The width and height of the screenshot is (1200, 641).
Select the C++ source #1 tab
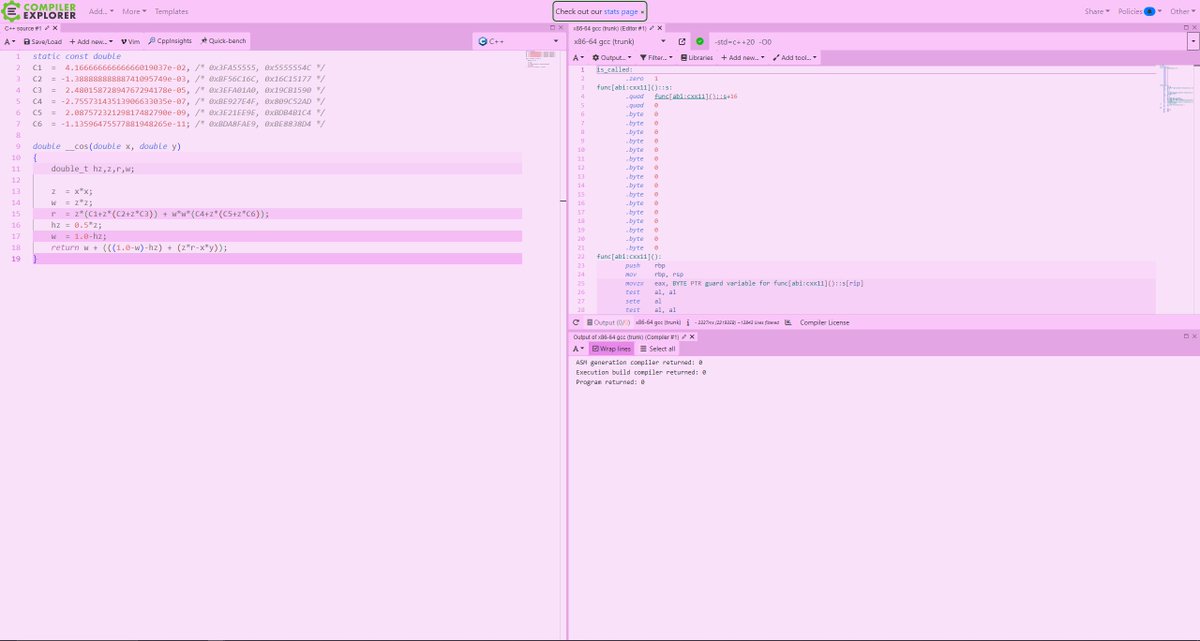pyautogui.click(x=21, y=28)
